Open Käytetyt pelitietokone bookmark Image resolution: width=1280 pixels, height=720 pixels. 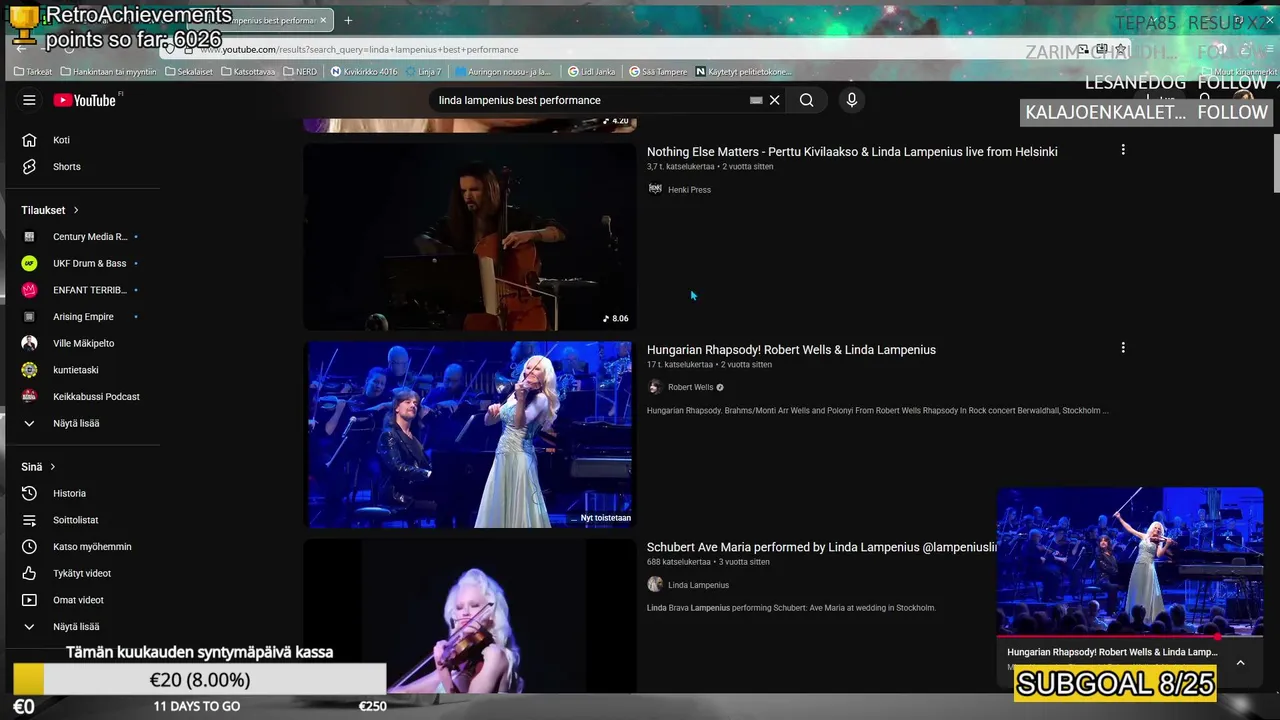click(743, 72)
